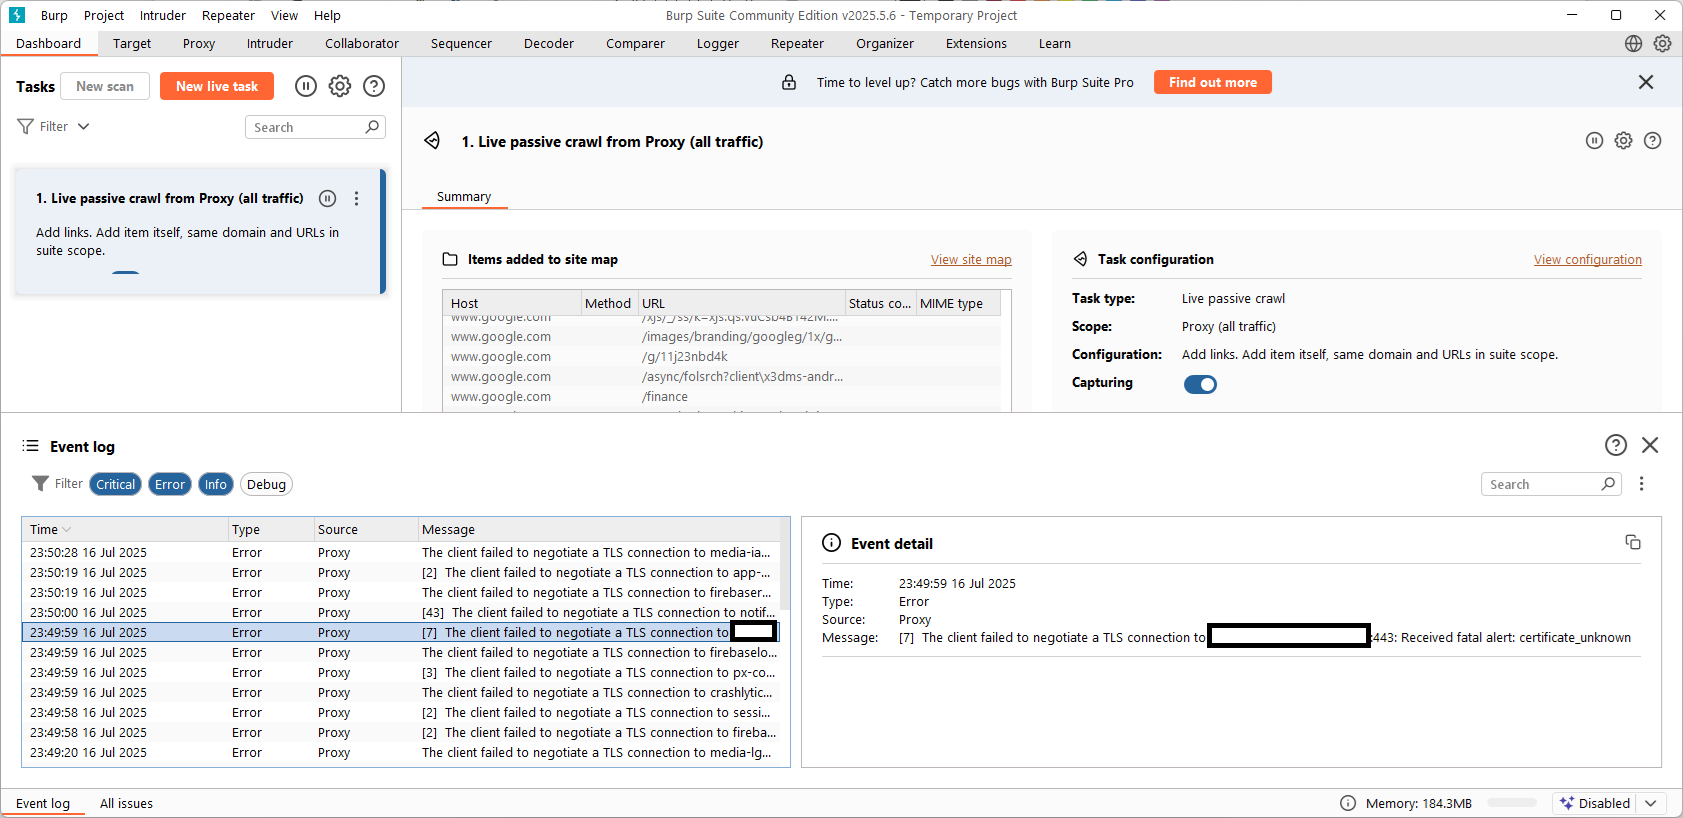Image resolution: width=1683 pixels, height=818 pixels.
Task: Sort event log by Message column
Action: (x=599, y=529)
